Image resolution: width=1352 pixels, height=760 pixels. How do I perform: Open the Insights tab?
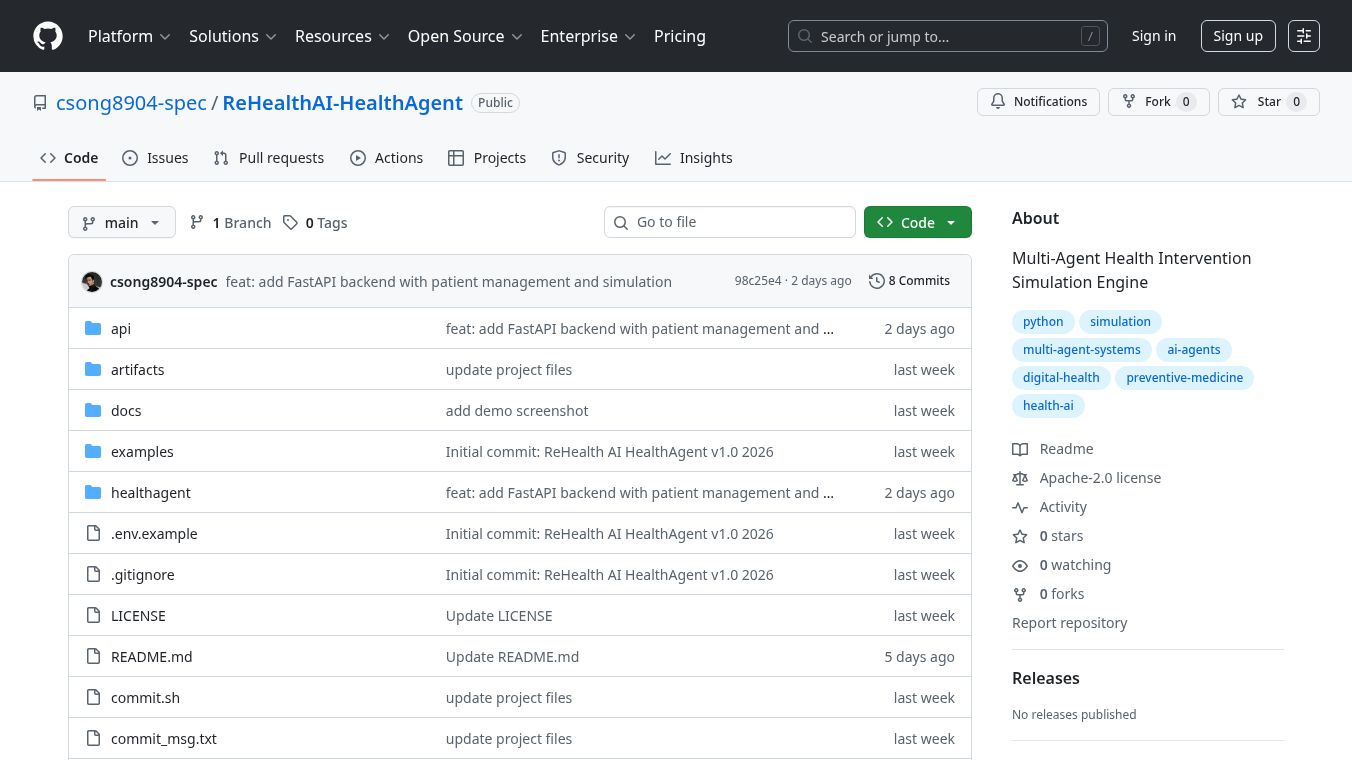pyautogui.click(x=693, y=158)
